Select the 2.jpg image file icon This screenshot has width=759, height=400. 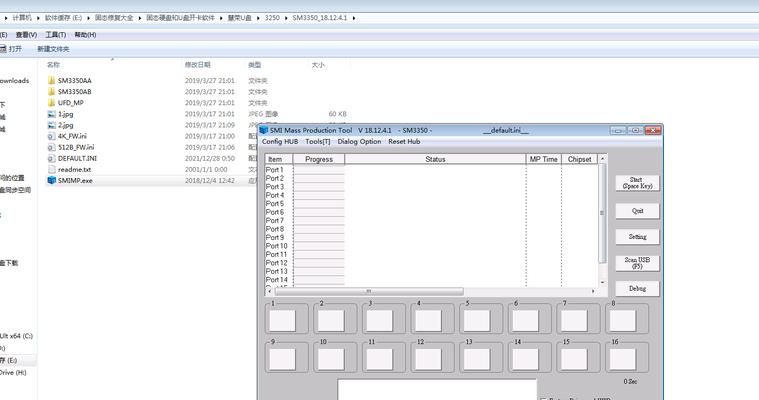tap(52, 125)
